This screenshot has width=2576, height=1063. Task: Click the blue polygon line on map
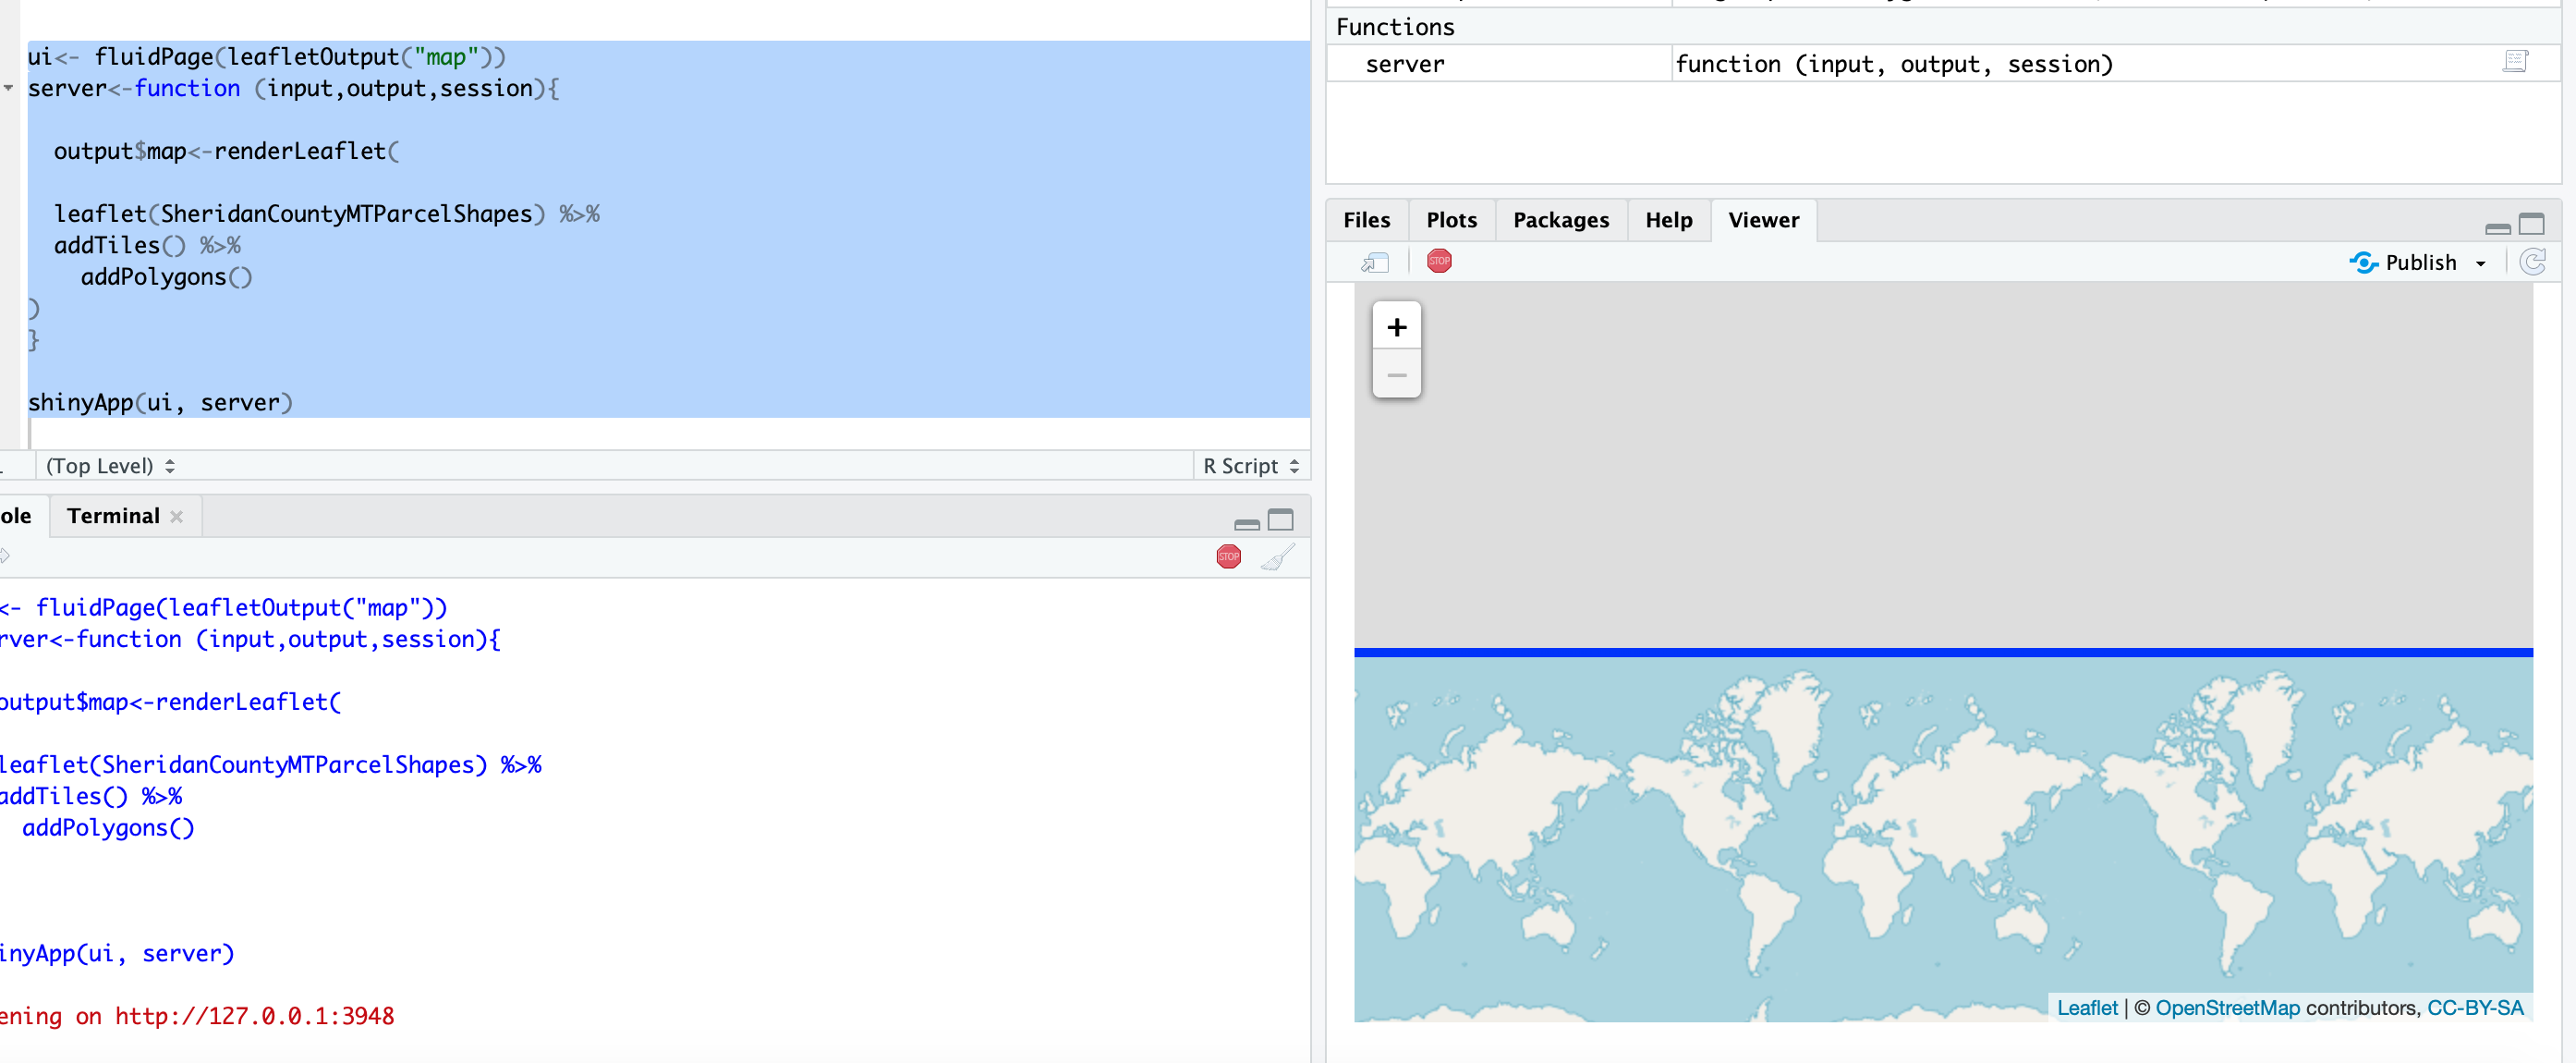1942,652
